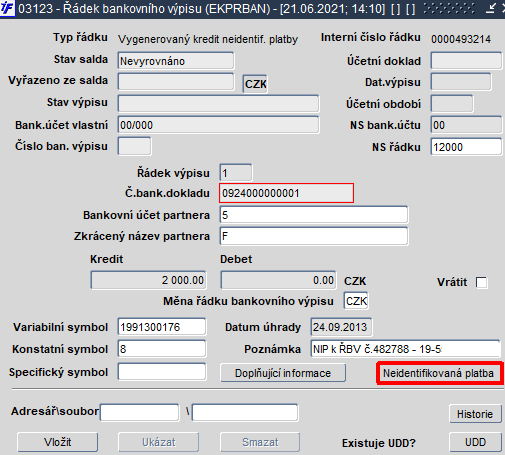505x455 pixels.
Task: Click the Datum úhrady field 24.09.2013
Action: [341, 327]
